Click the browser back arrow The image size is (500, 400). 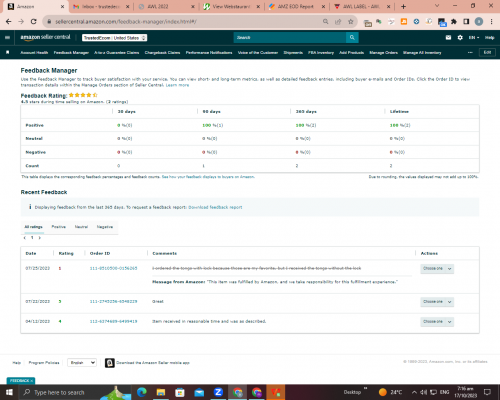[x=9, y=21]
